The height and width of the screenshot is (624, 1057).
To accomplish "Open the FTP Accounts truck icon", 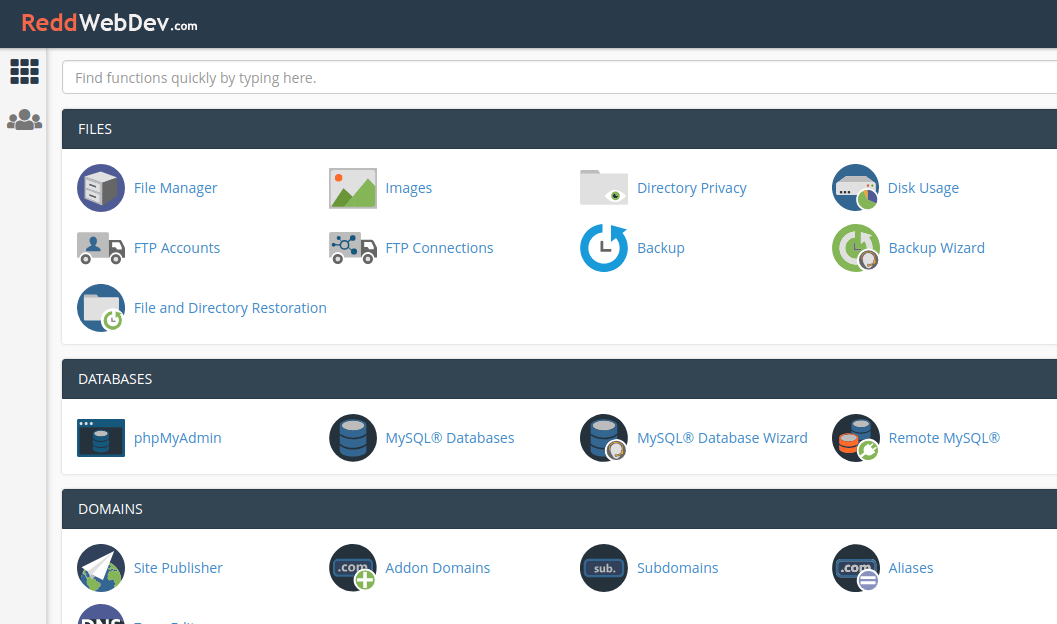I will (x=101, y=248).
